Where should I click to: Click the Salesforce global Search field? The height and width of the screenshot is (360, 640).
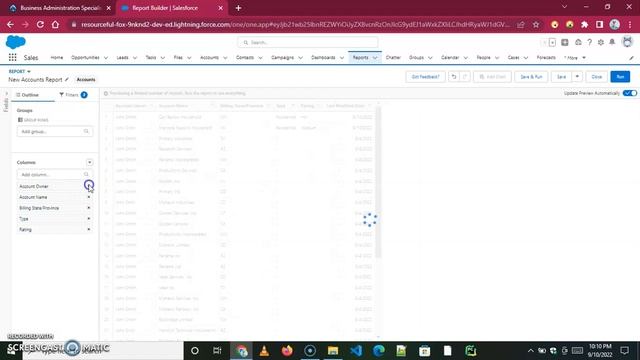coord(308,42)
